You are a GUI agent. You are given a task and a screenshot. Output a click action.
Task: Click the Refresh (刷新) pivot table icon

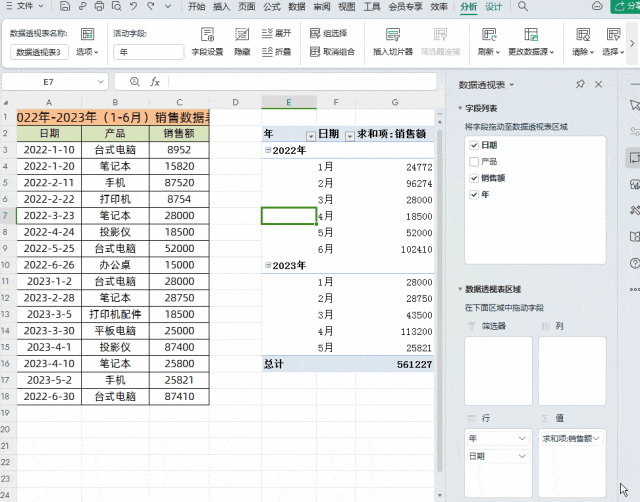coord(489,35)
